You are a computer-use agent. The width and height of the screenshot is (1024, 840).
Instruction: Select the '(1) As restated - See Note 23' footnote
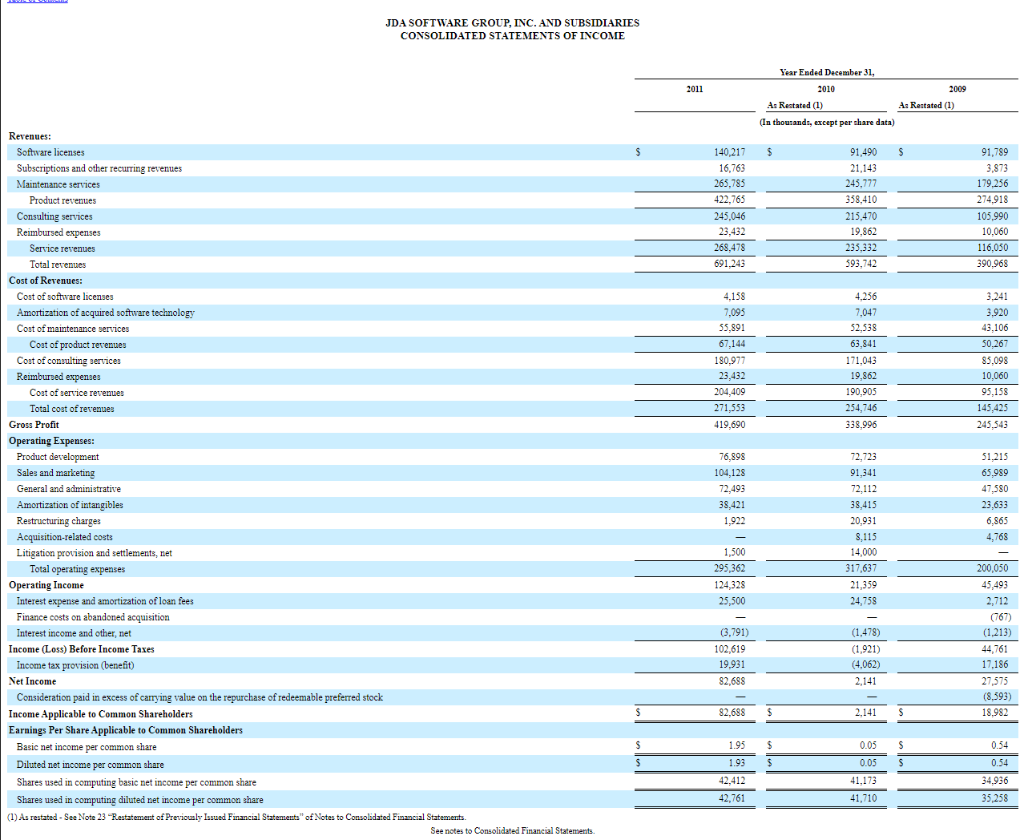coord(236,818)
